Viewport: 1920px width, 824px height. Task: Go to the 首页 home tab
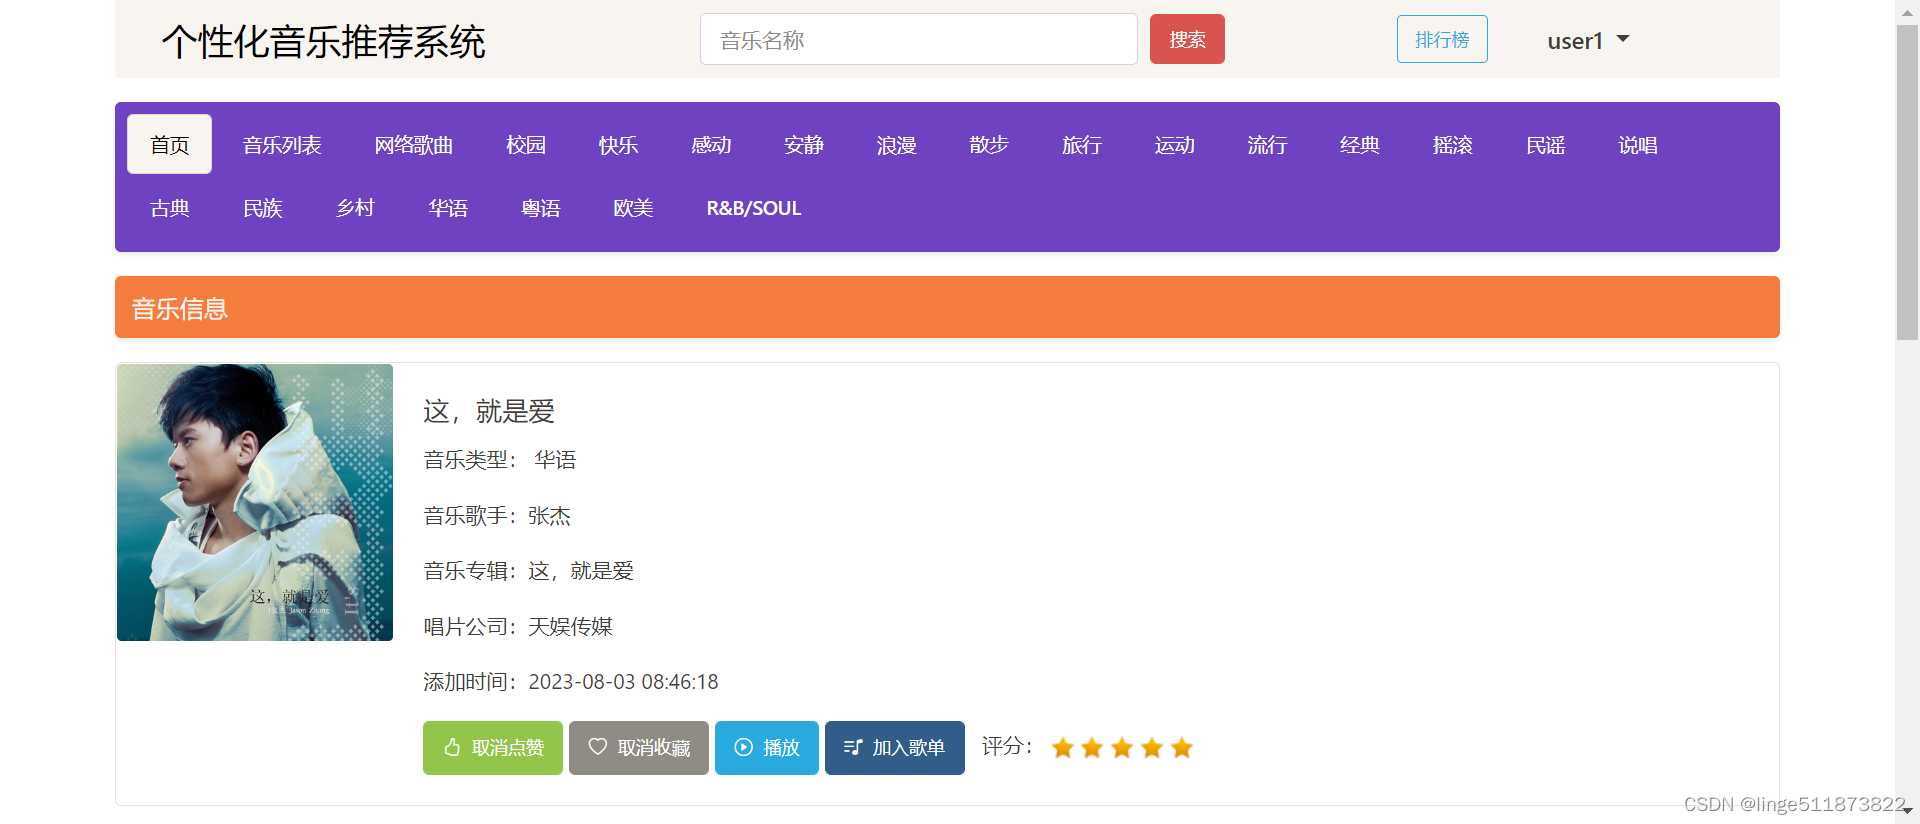[x=169, y=144]
